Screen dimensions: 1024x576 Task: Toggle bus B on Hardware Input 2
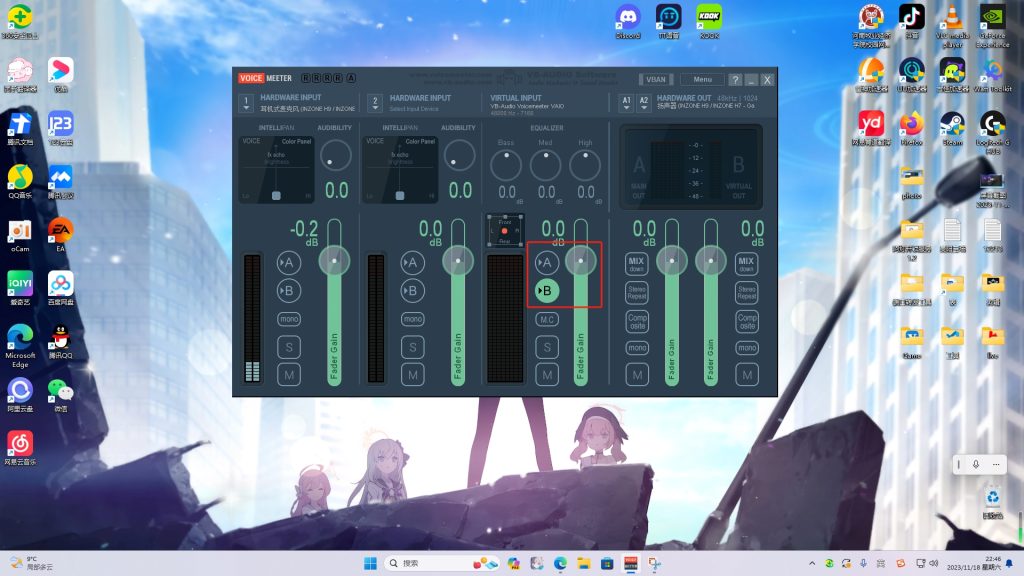tap(412, 291)
